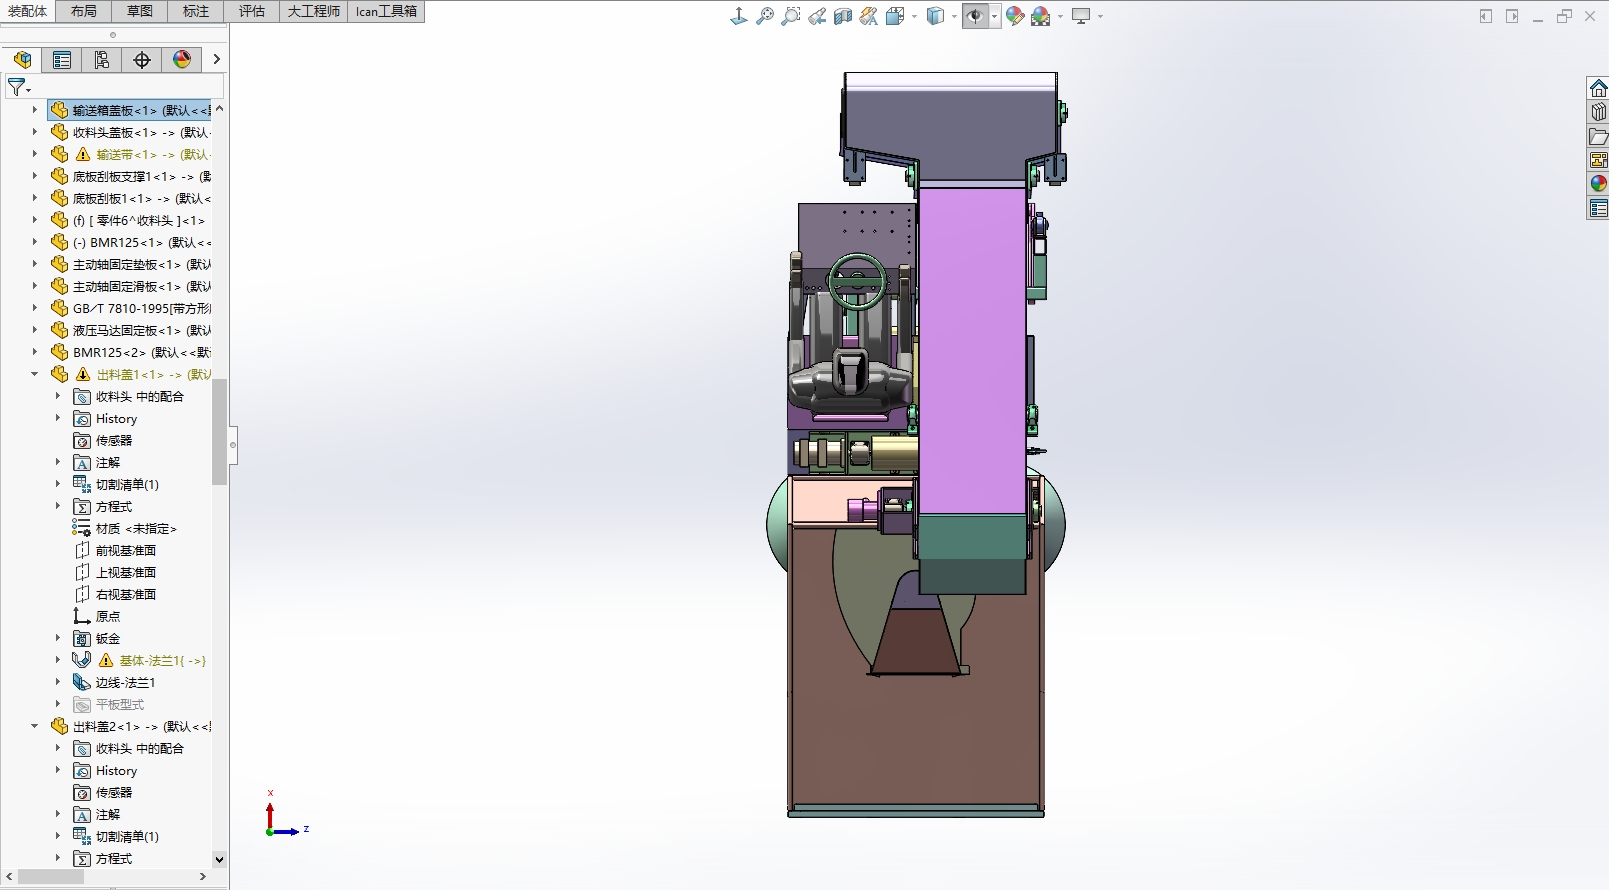Toggle the Section View tool
This screenshot has height=890, width=1609.
click(842, 16)
